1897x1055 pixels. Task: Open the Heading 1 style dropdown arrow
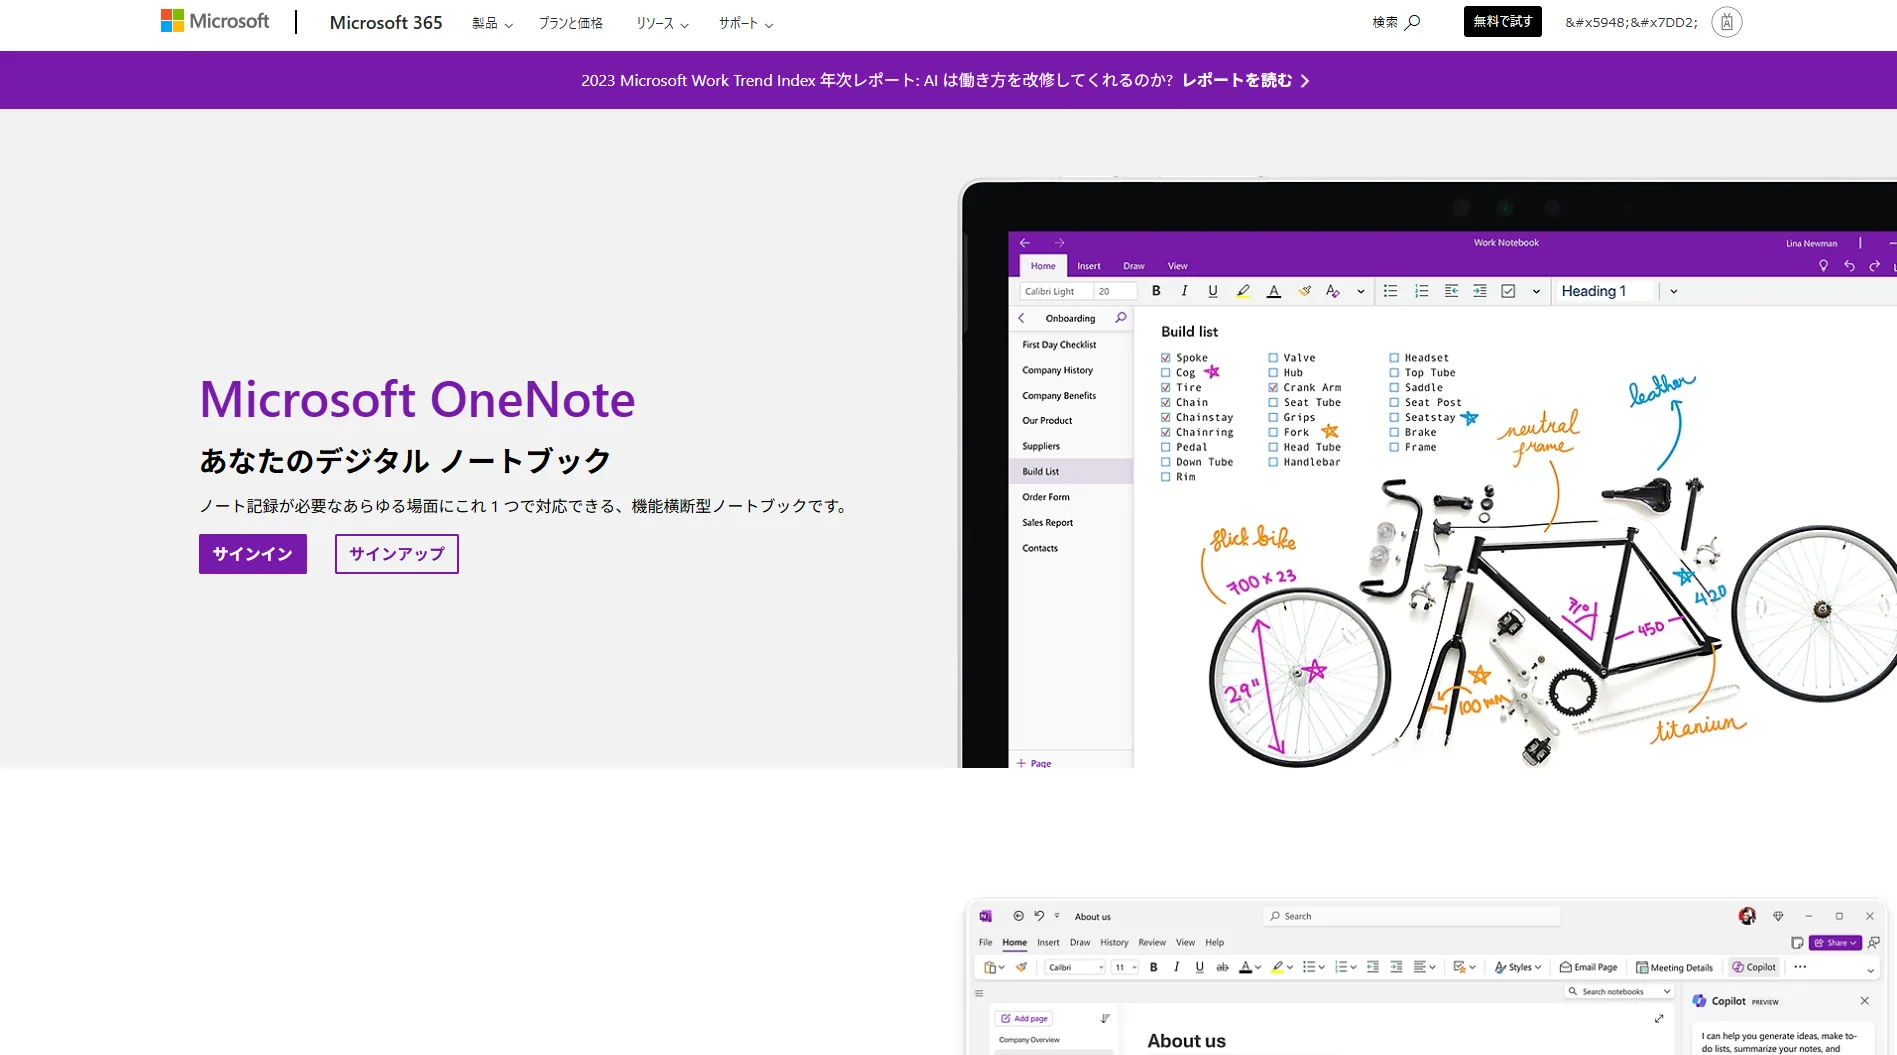click(x=1673, y=291)
